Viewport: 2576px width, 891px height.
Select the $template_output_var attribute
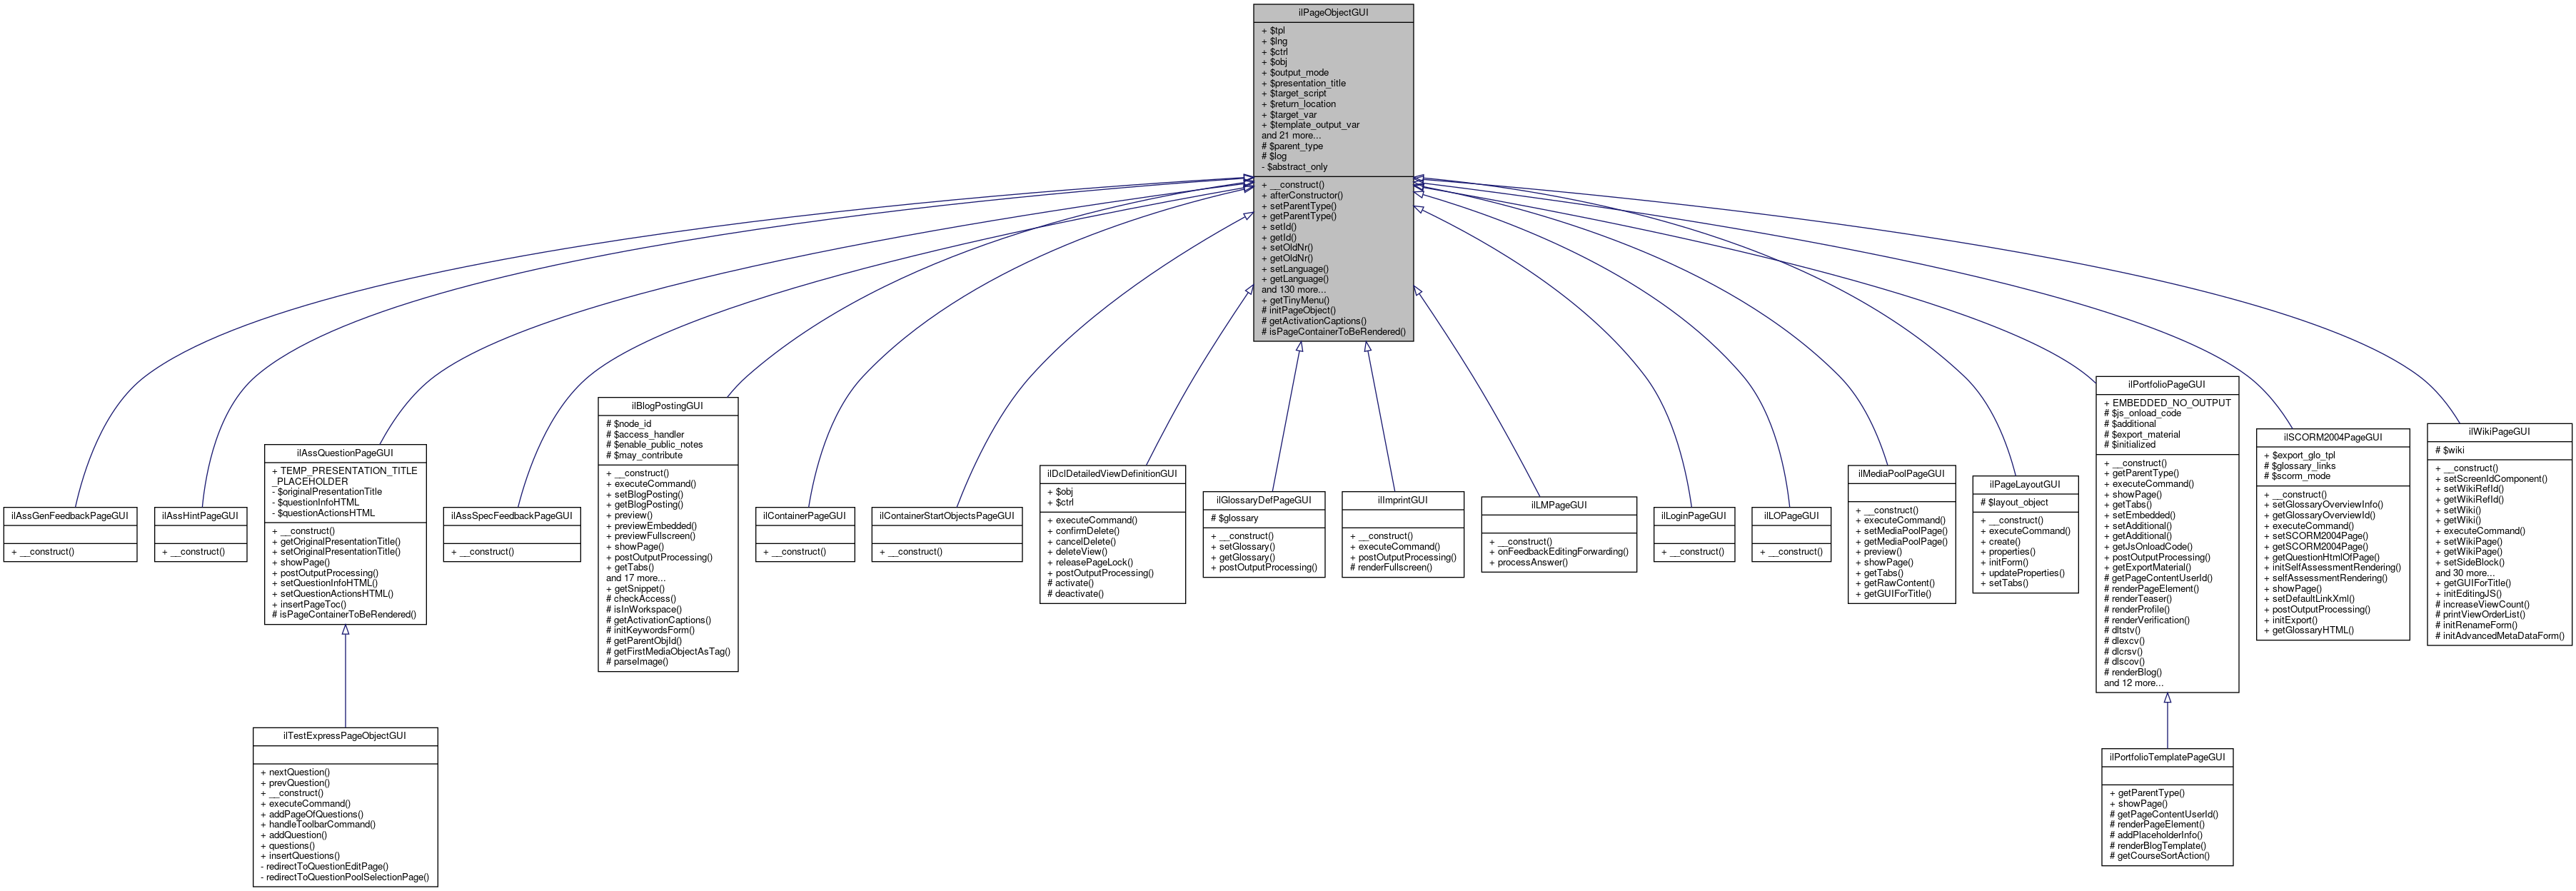[x=1311, y=125]
